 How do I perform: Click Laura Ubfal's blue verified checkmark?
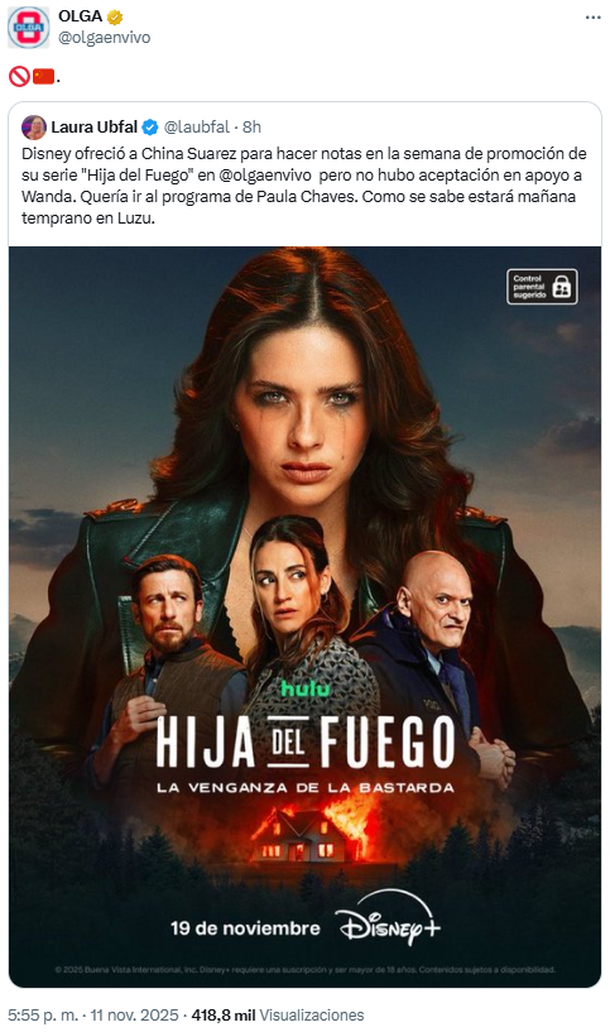tap(150, 127)
